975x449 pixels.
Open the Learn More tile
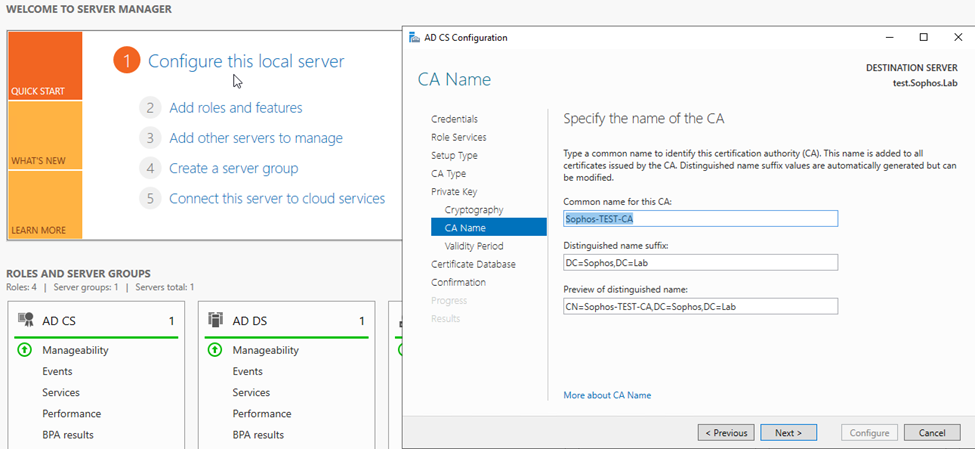pyautogui.click(x=45, y=205)
